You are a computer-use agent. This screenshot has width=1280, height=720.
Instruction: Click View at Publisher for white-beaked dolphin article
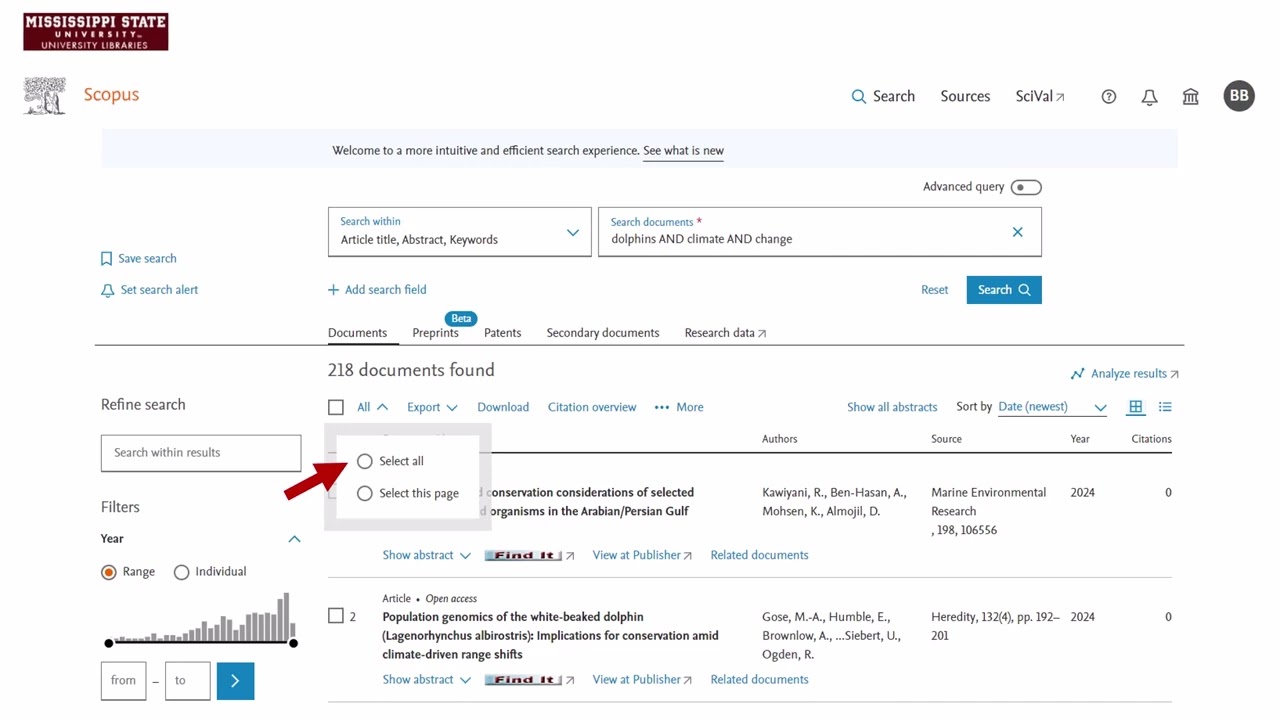point(642,680)
